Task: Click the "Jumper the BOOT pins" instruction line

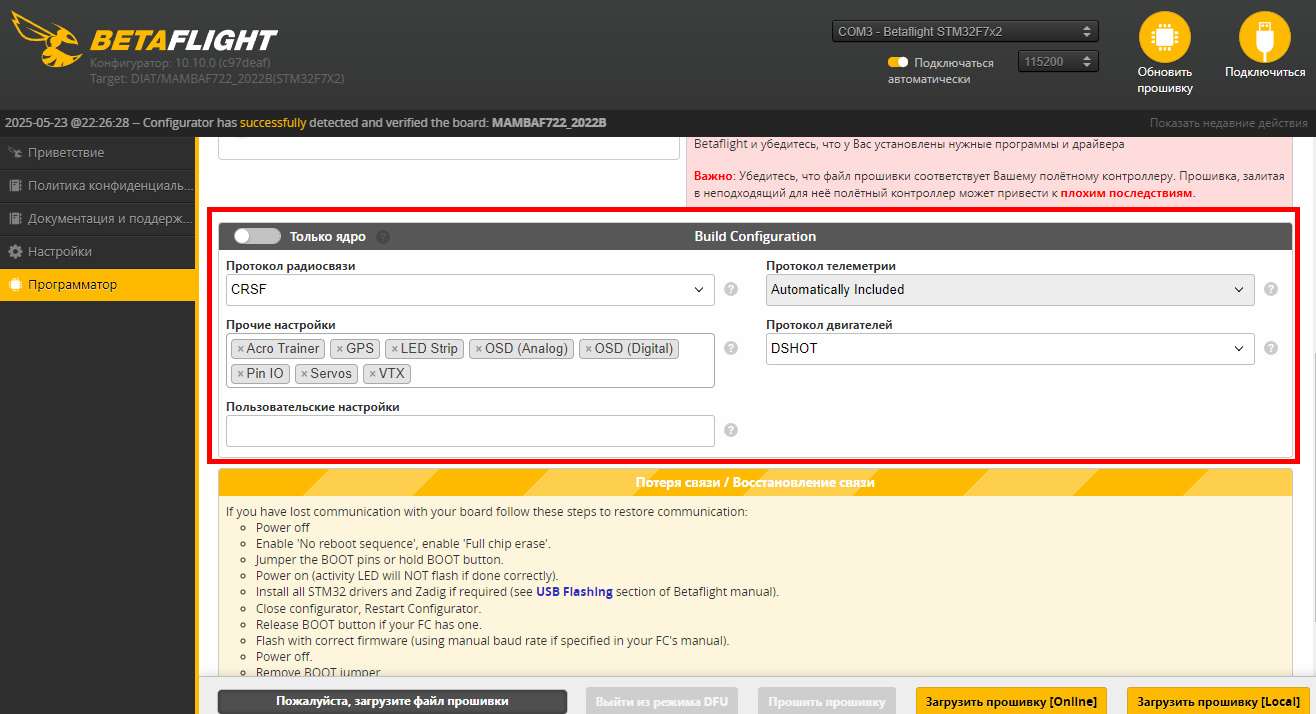Action: (x=379, y=560)
